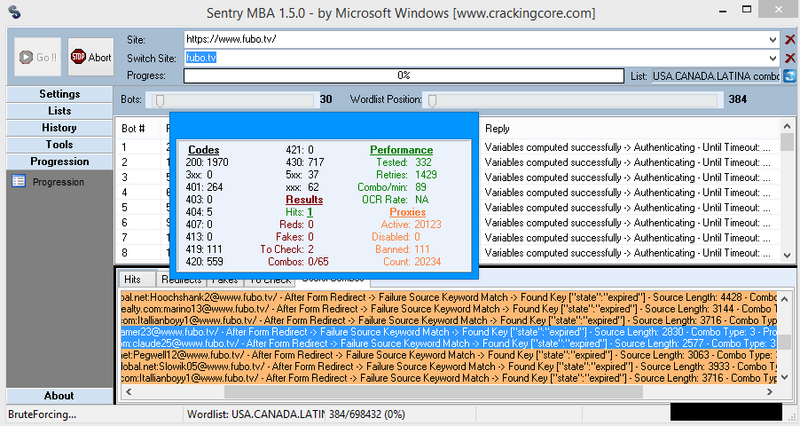Close the Sentry MBA window

coord(779,9)
